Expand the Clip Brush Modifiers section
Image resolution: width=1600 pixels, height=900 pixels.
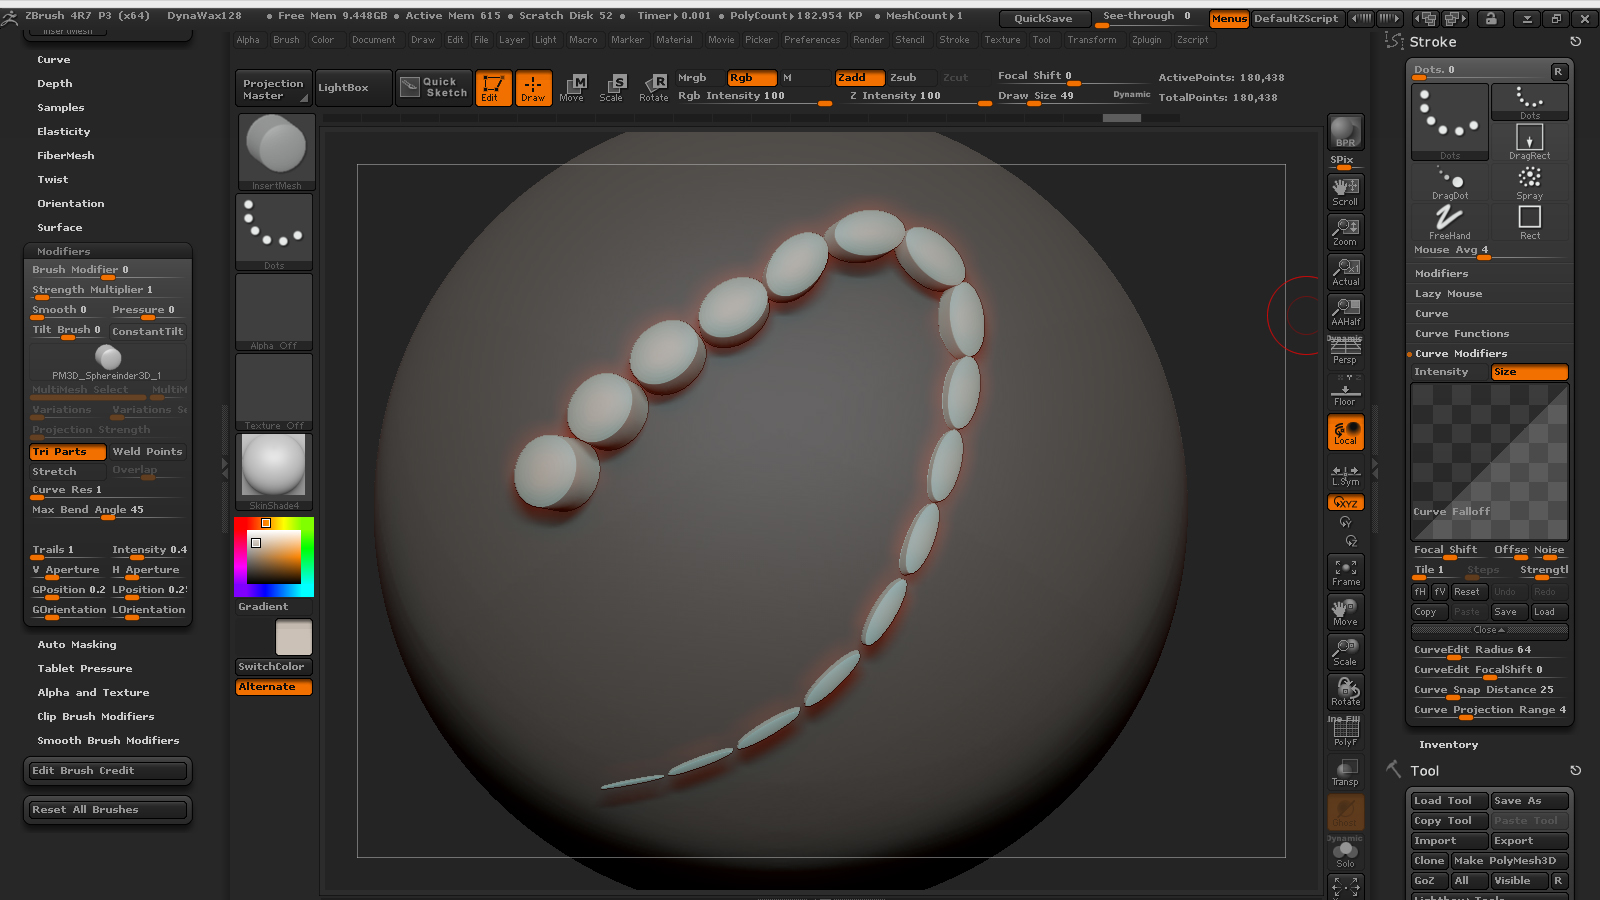[x=96, y=717]
